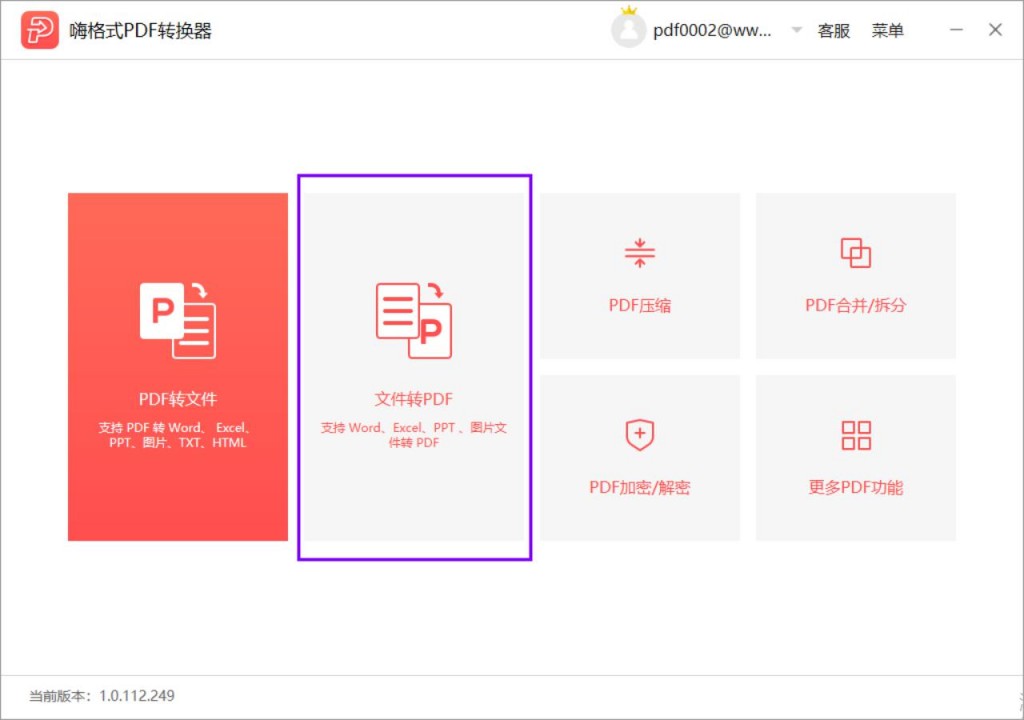Expand the account dropdown arrow

pos(797,29)
